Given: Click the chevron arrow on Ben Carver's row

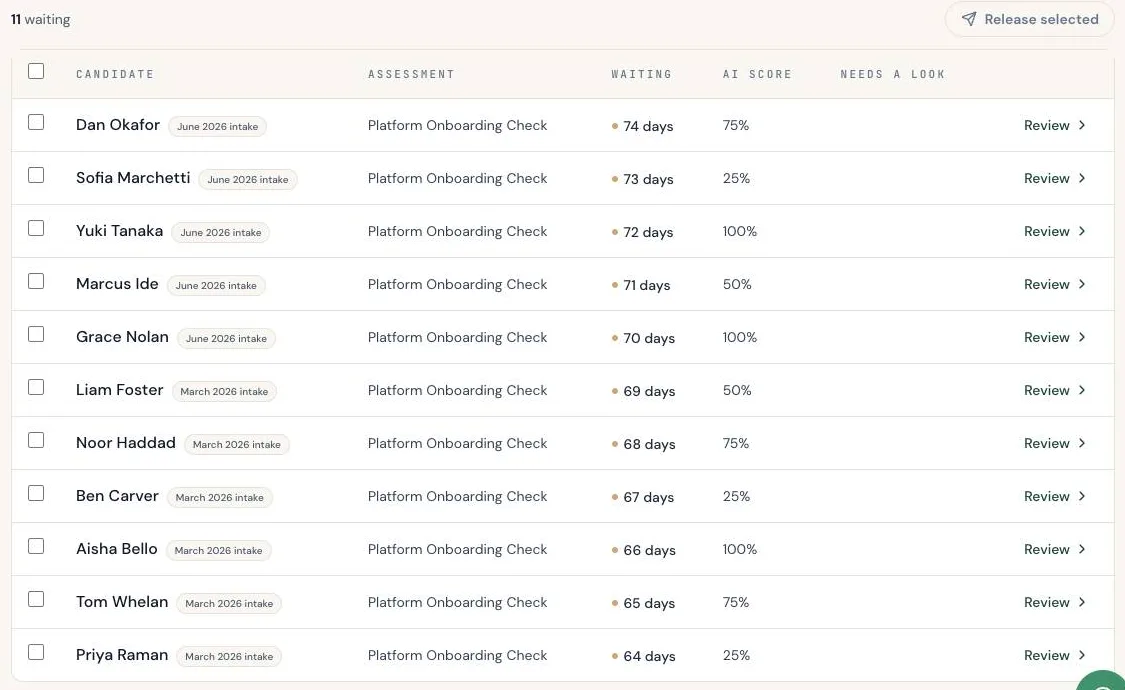Looking at the screenshot, I should click(1082, 496).
